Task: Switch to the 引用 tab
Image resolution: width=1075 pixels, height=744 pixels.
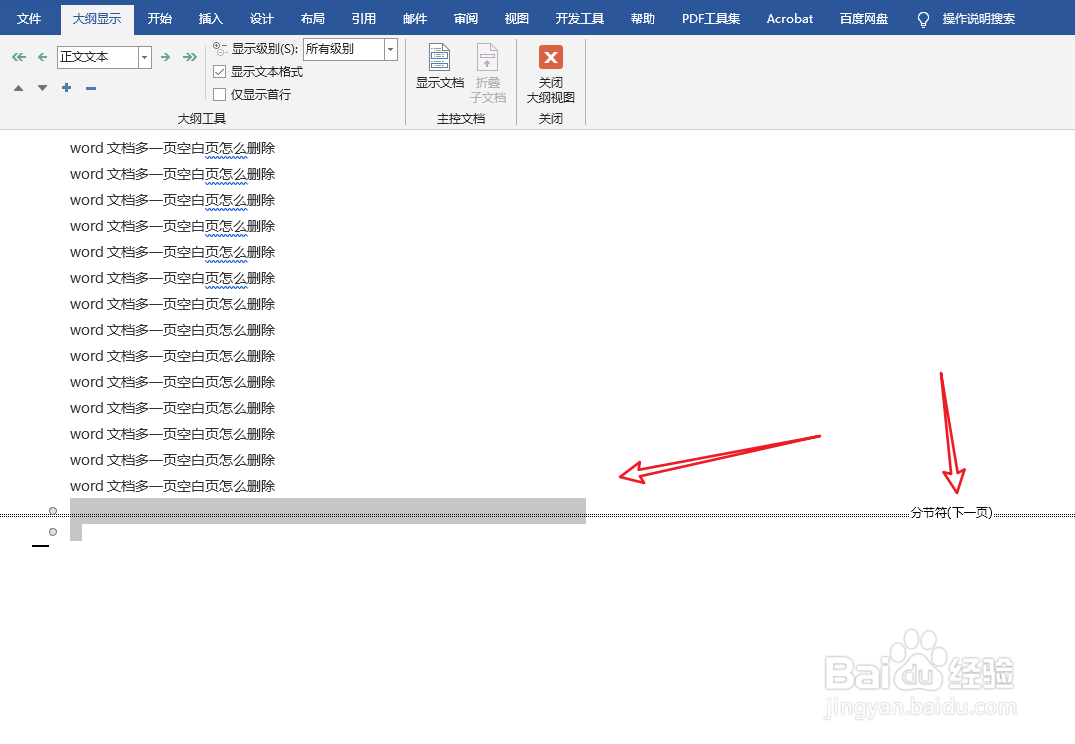Action: tap(363, 19)
